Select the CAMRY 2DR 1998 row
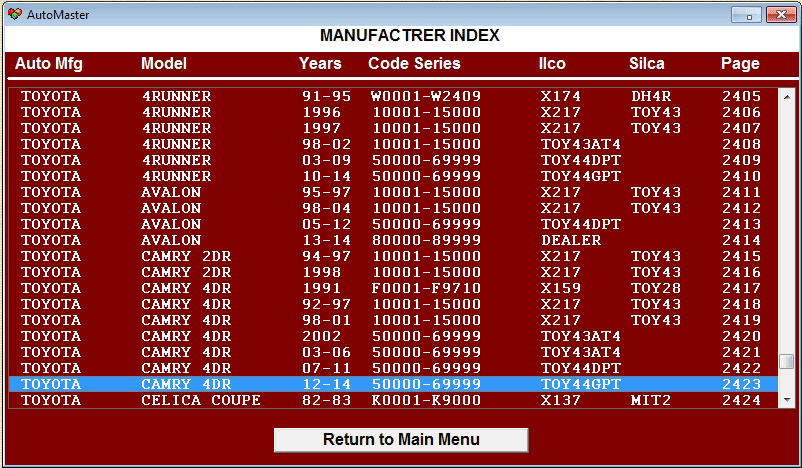The width and height of the screenshot is (802, 468). [x=393, y=272]
